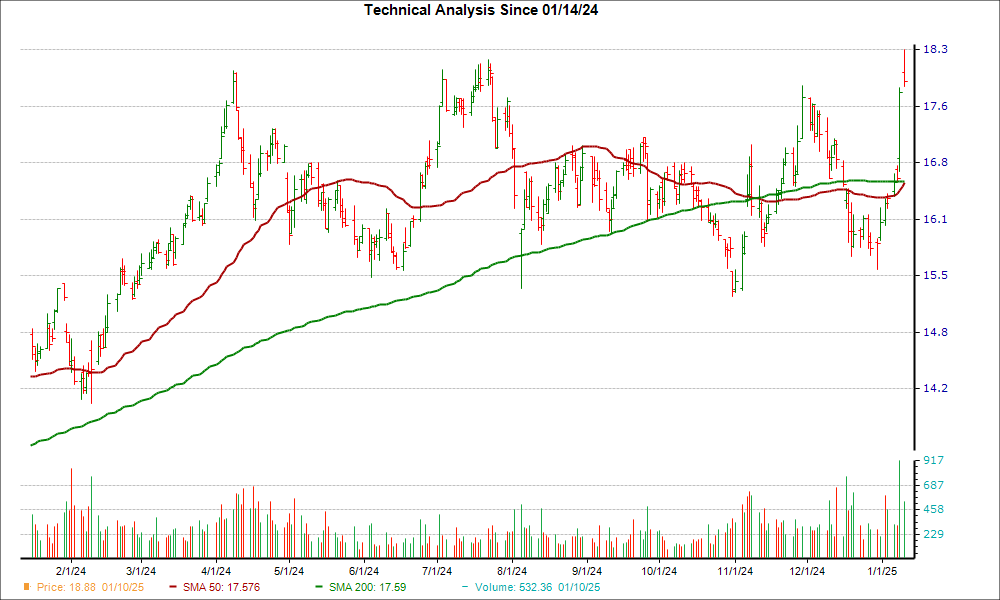Select the 14.8 price axis label
Viewport: 1000px width, 600px height.
pos(935,332)
